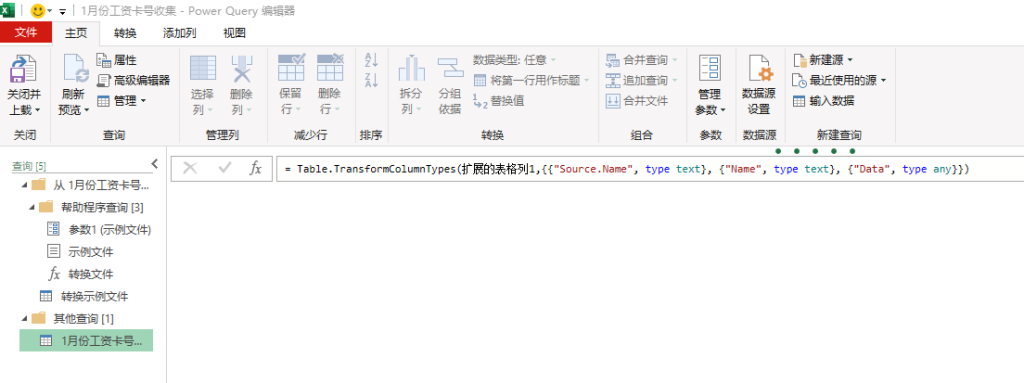Click the Properties (属性) icon
Viewport: 1024px width, 383px height.
coord(104,61)
